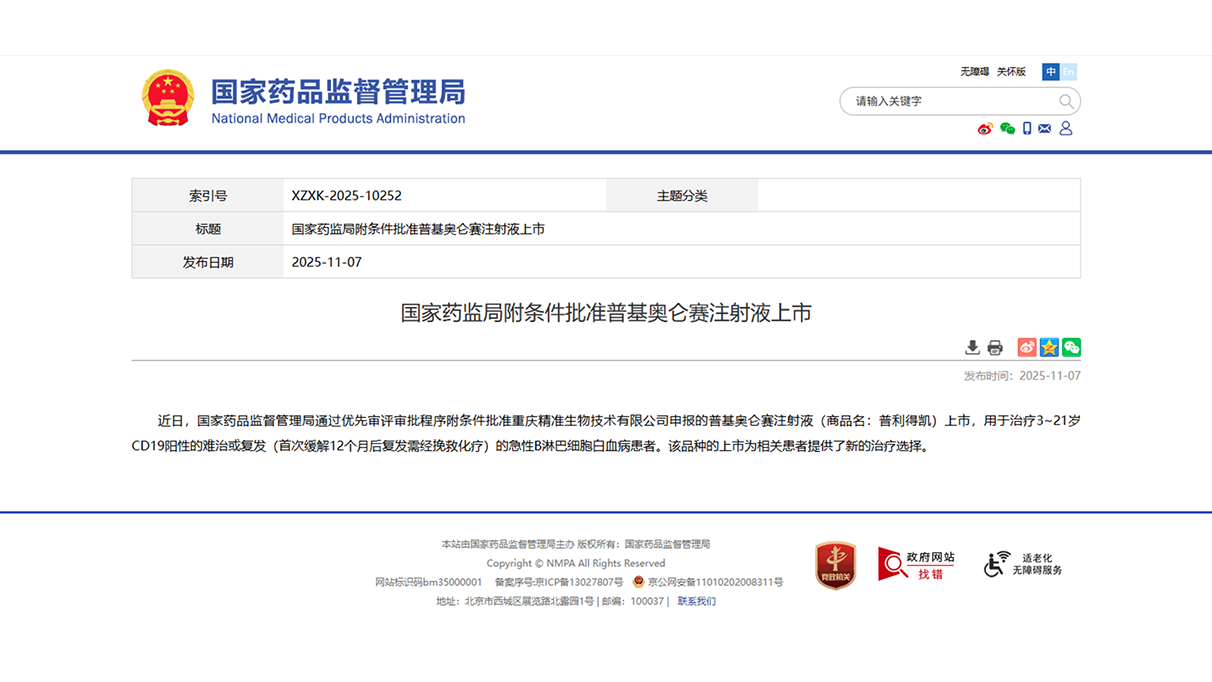Open the download icon for this article
The width and height of the screenshot is (1212, 682).
tap(972, 347)
